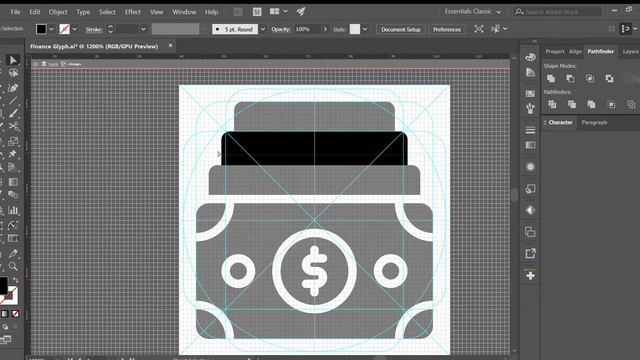Expand the Opacity arrow
This screenshot has height=360, width=640.
coord(325,29)
